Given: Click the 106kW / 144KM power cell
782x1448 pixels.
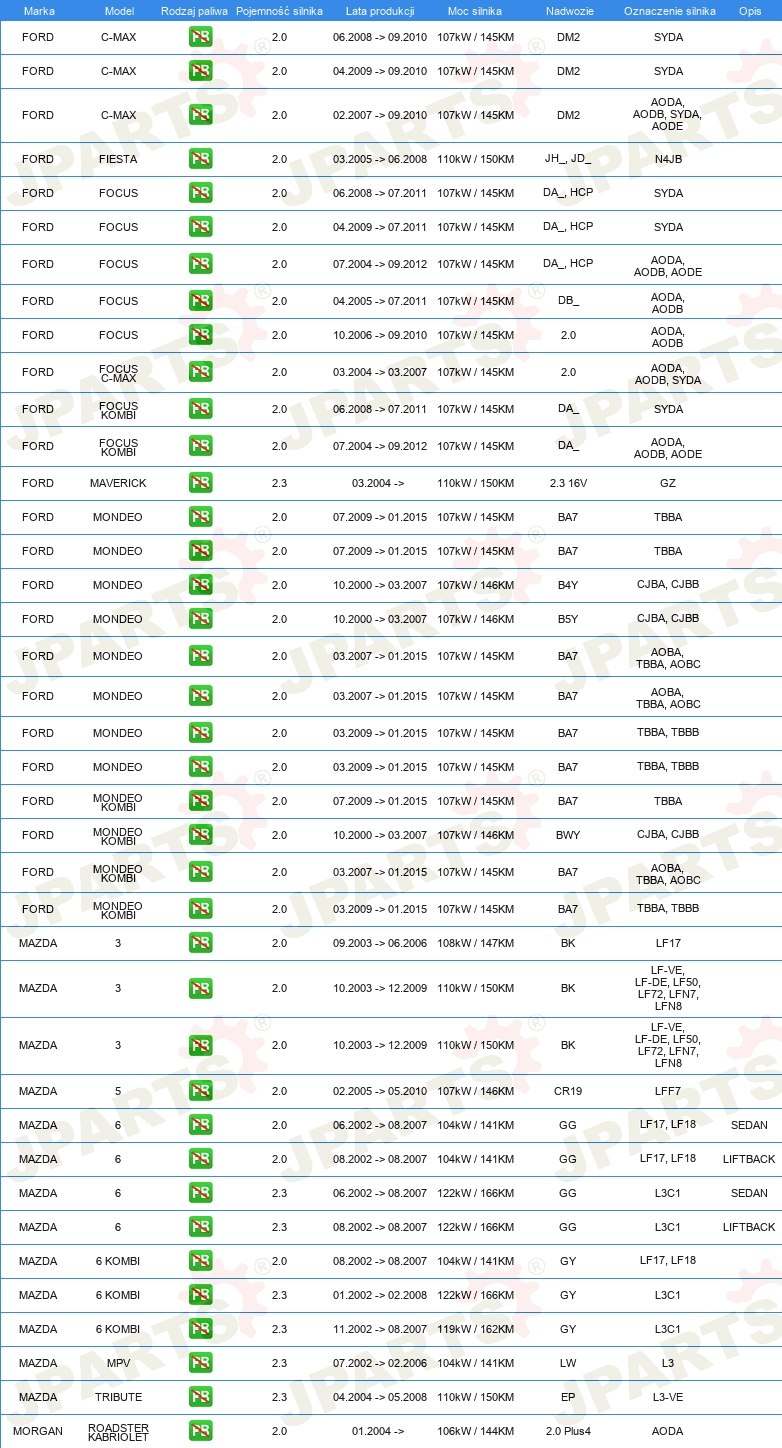Looking at the screenshot, I should click(x=475, y=1431).
